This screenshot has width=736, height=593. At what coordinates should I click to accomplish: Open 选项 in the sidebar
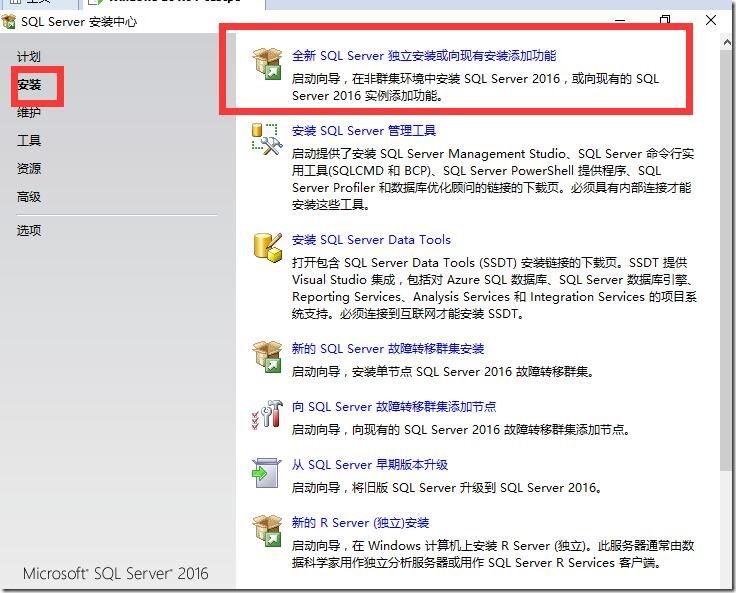pos(29,231)
